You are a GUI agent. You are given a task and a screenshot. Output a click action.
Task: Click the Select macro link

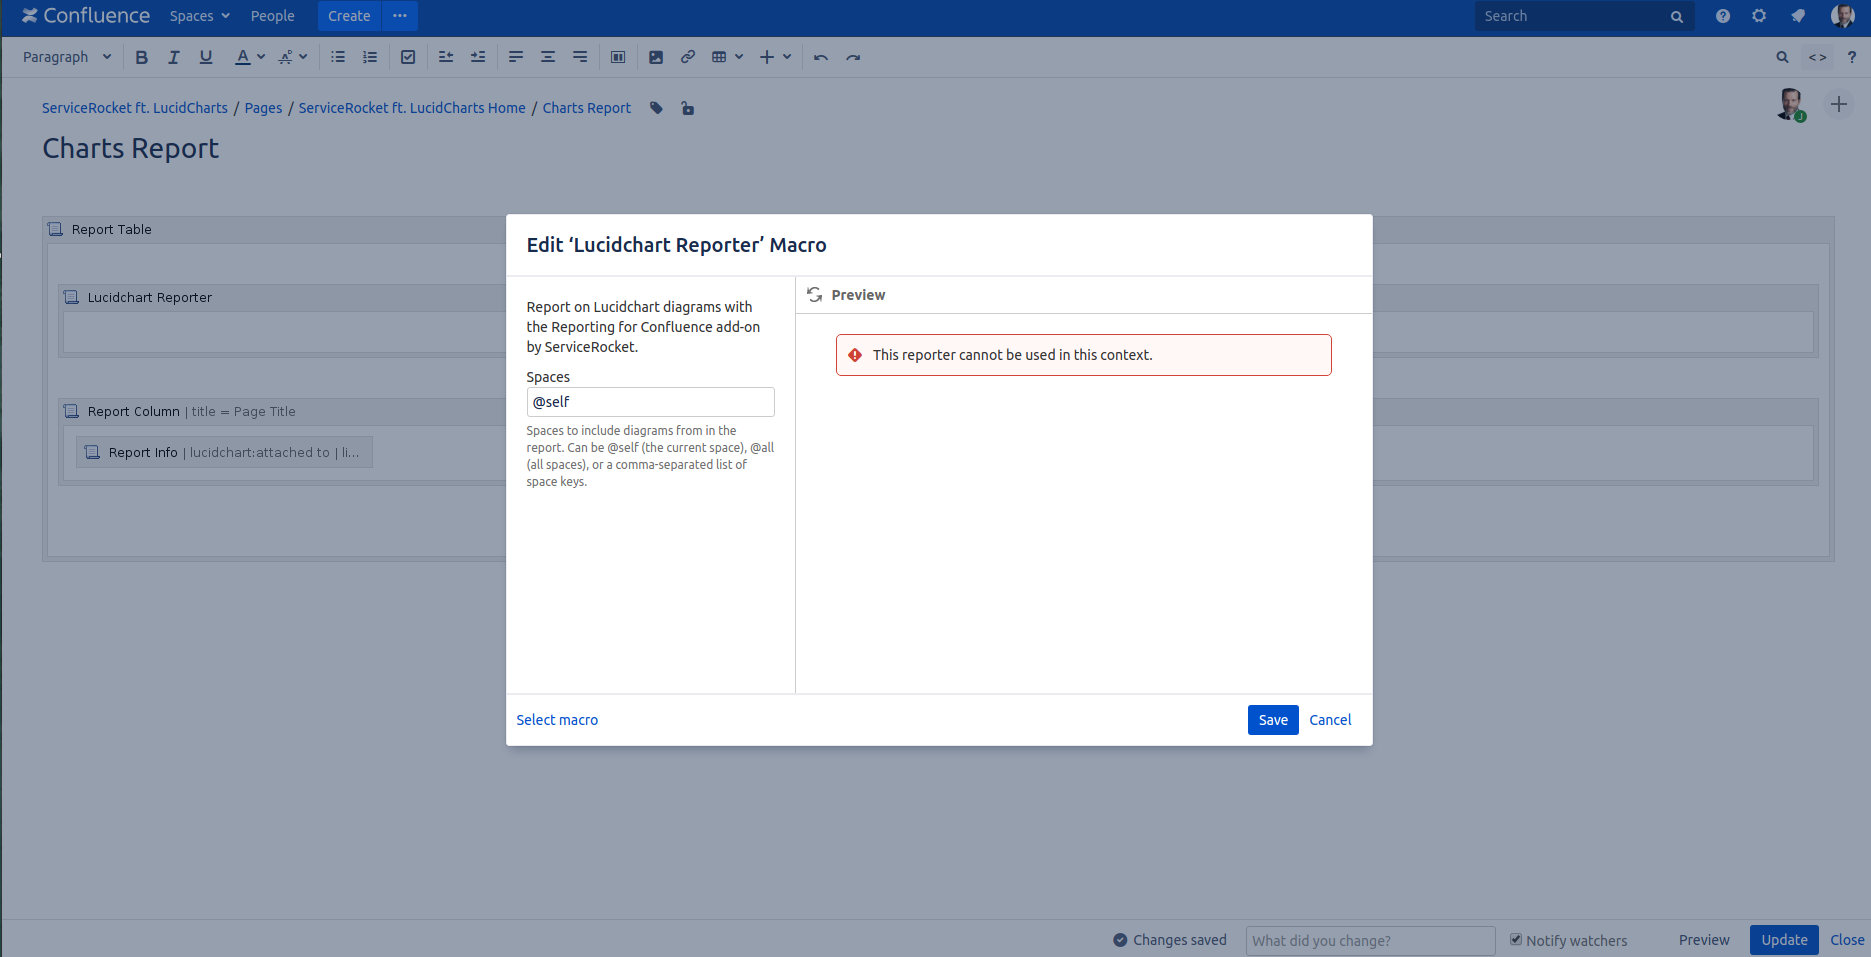coord(557,720)
